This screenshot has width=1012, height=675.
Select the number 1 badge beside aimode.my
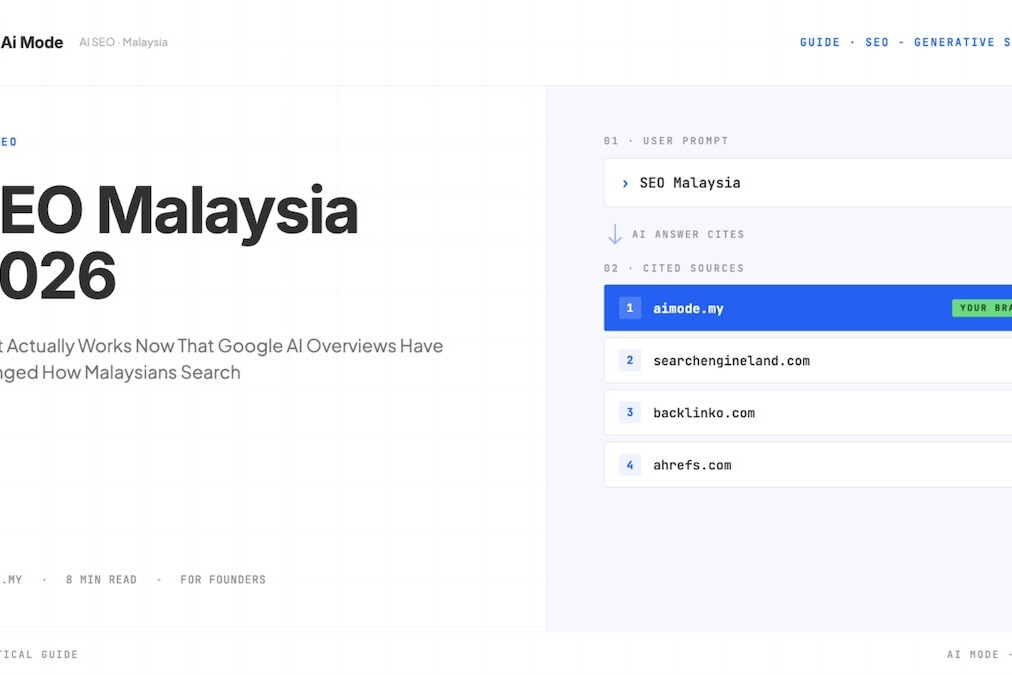[x=629, y=308]
